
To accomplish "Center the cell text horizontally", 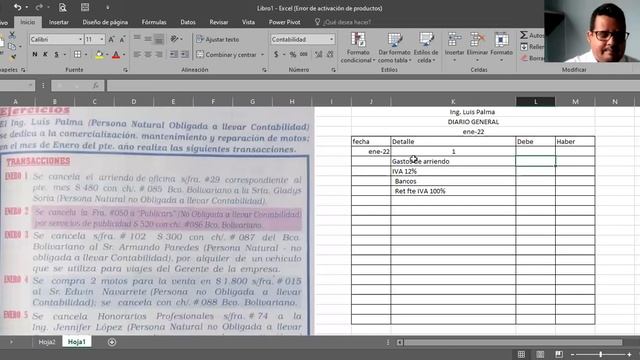I will pos(148,54).
